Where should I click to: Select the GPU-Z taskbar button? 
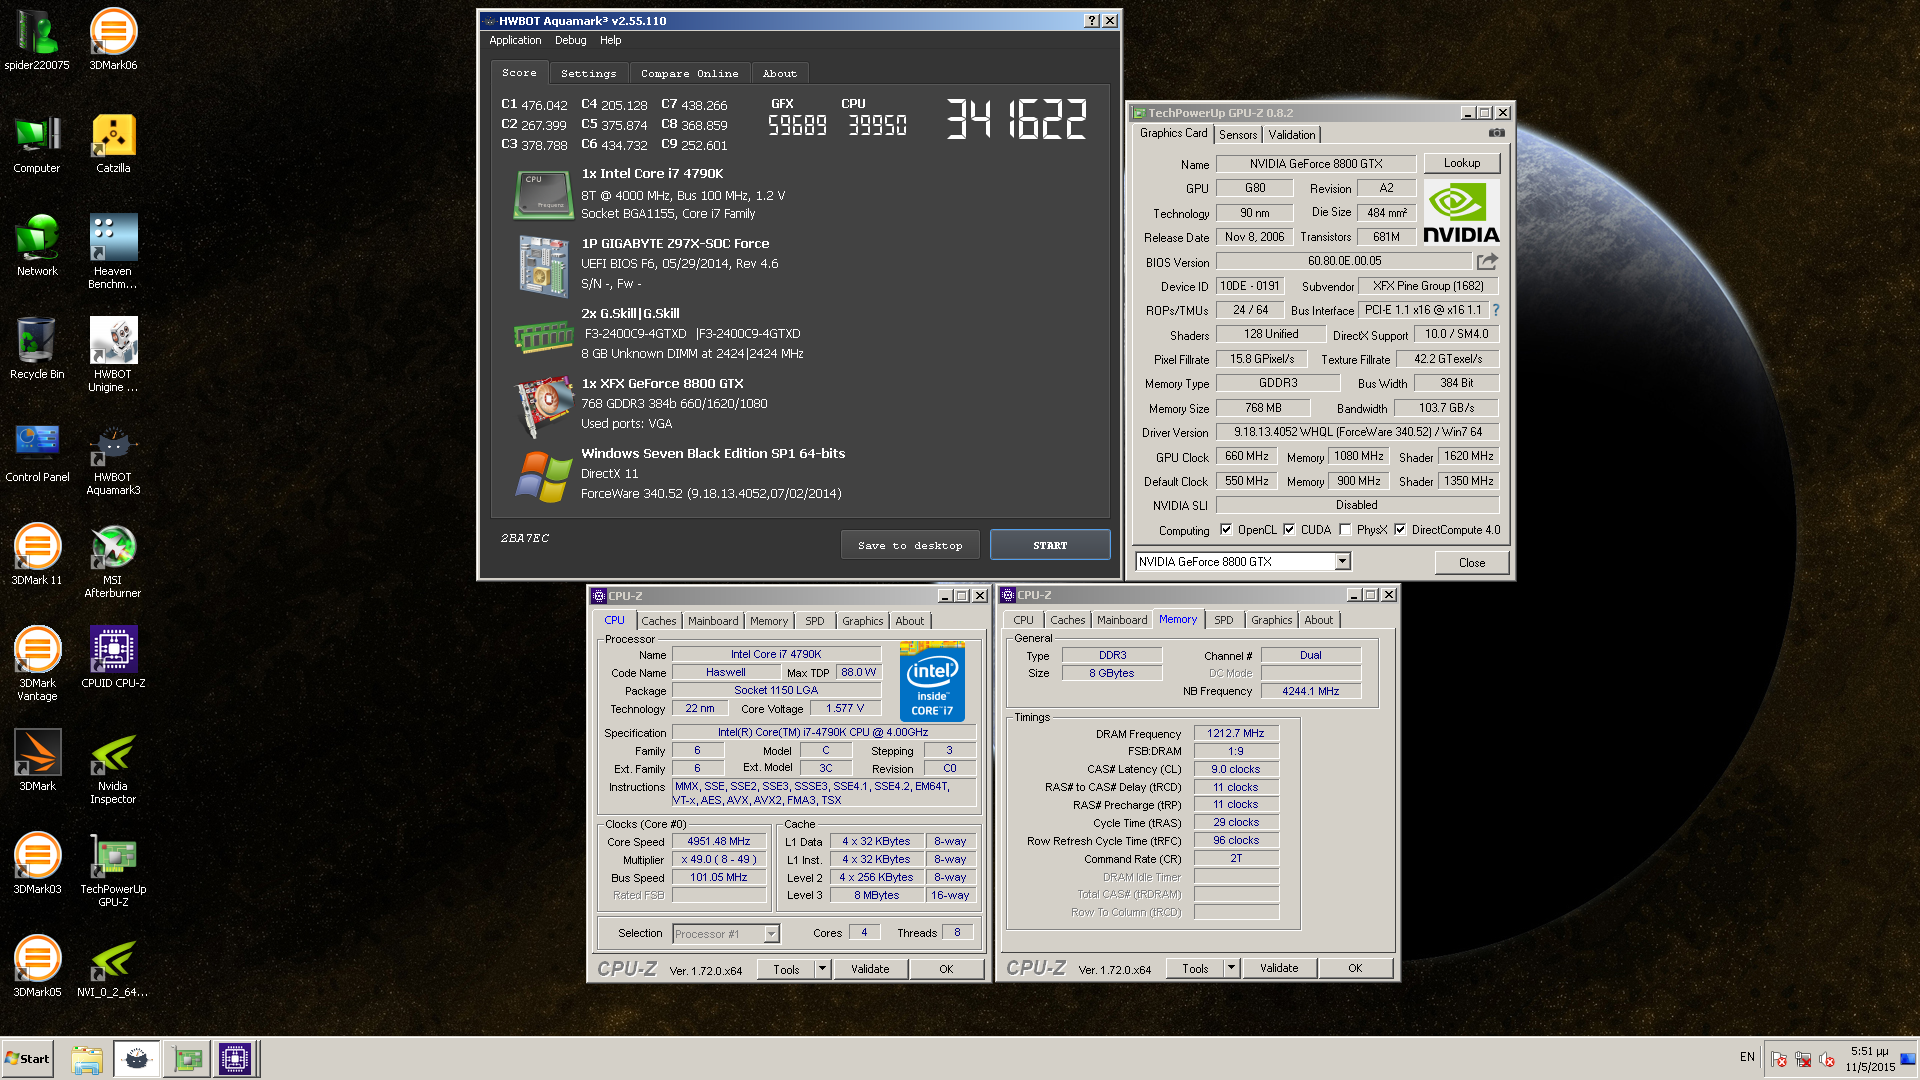(186, 1059)
